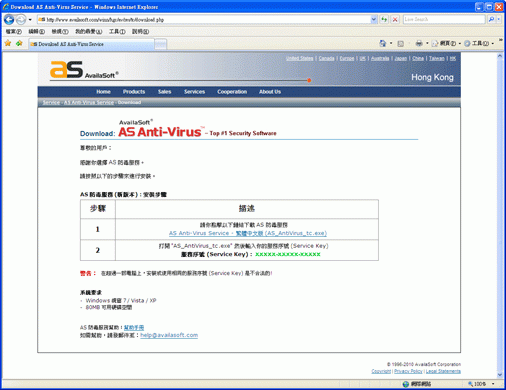Open the zoom level dropdown in the status bar

[493, 384]
